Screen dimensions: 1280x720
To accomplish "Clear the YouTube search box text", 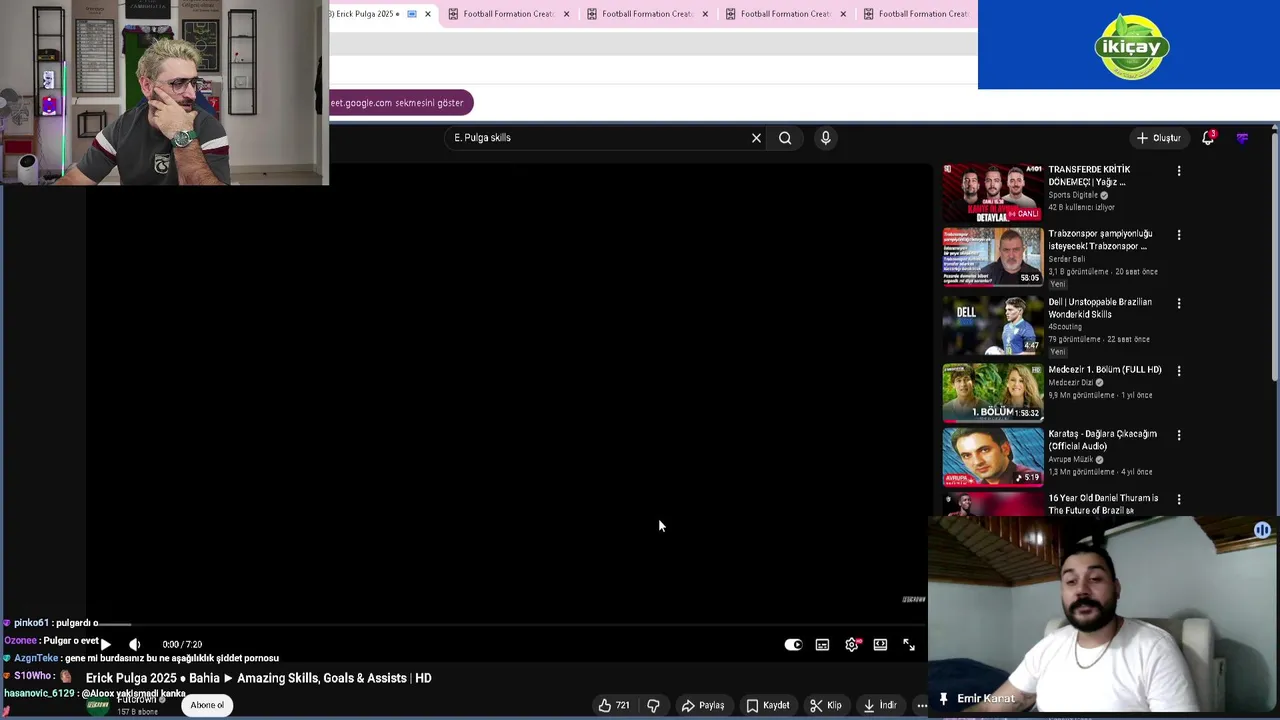I will 756,138.
